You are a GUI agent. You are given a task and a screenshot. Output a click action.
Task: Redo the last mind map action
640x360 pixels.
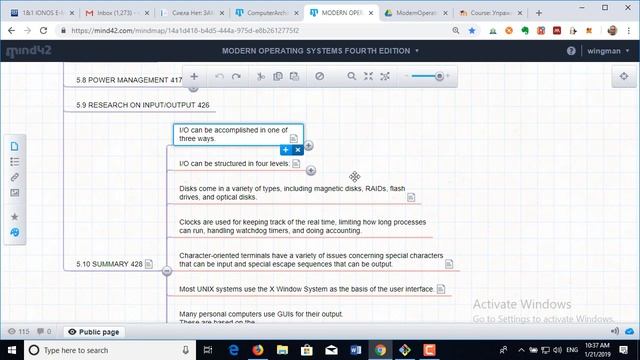click(x=236, y=76)
